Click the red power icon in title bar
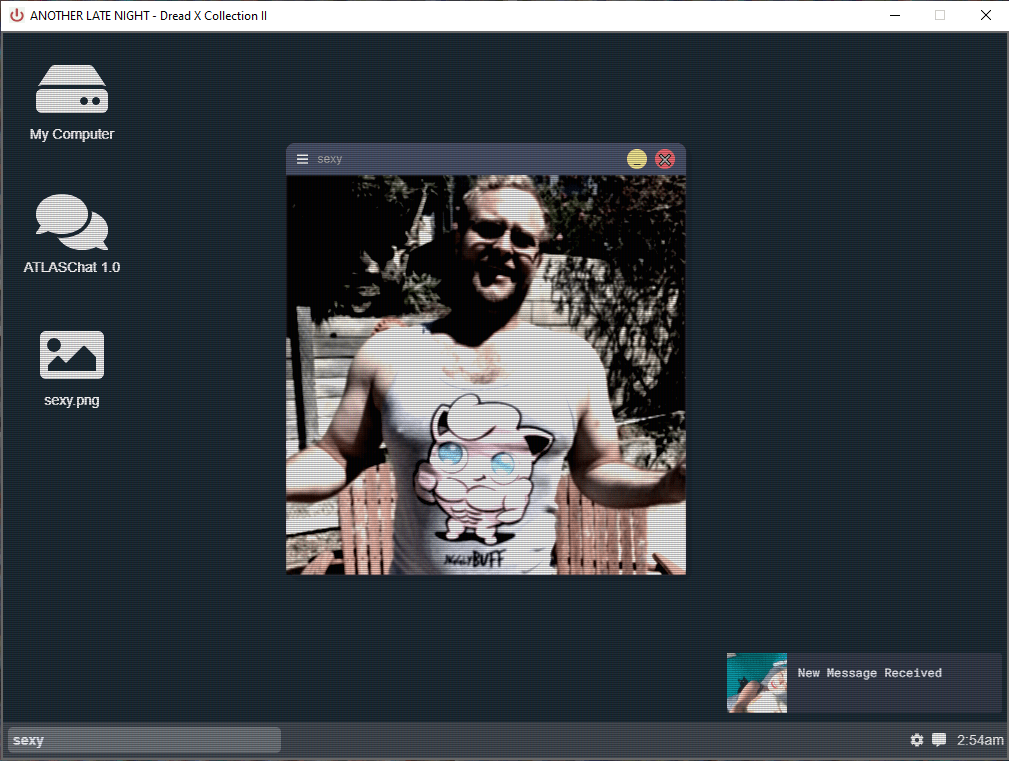 click(16, 15)
